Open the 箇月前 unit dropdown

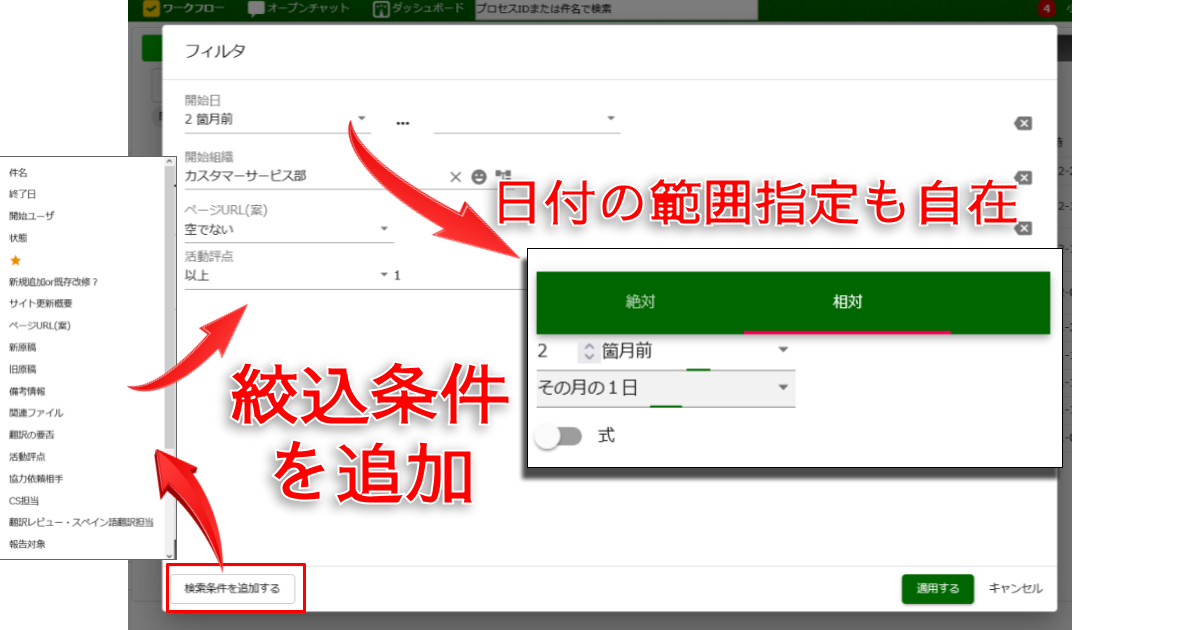tap(783, 351)
